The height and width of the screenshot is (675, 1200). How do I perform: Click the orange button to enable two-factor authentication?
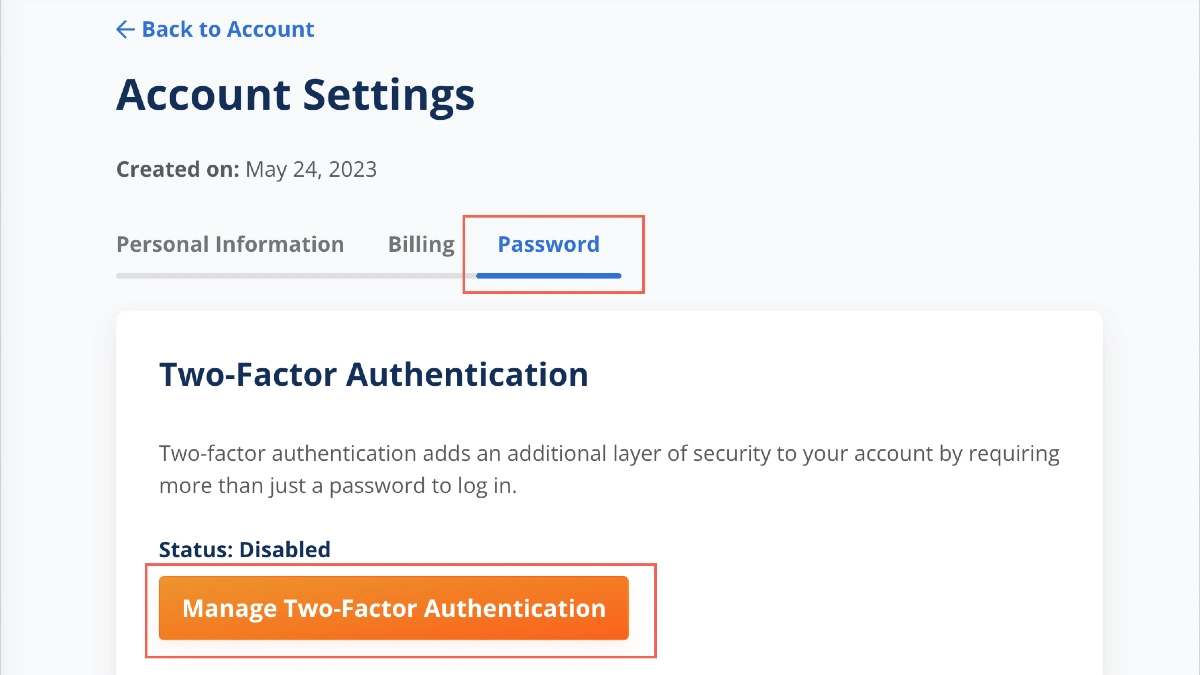pyautogui.click(x=393, y=608)
